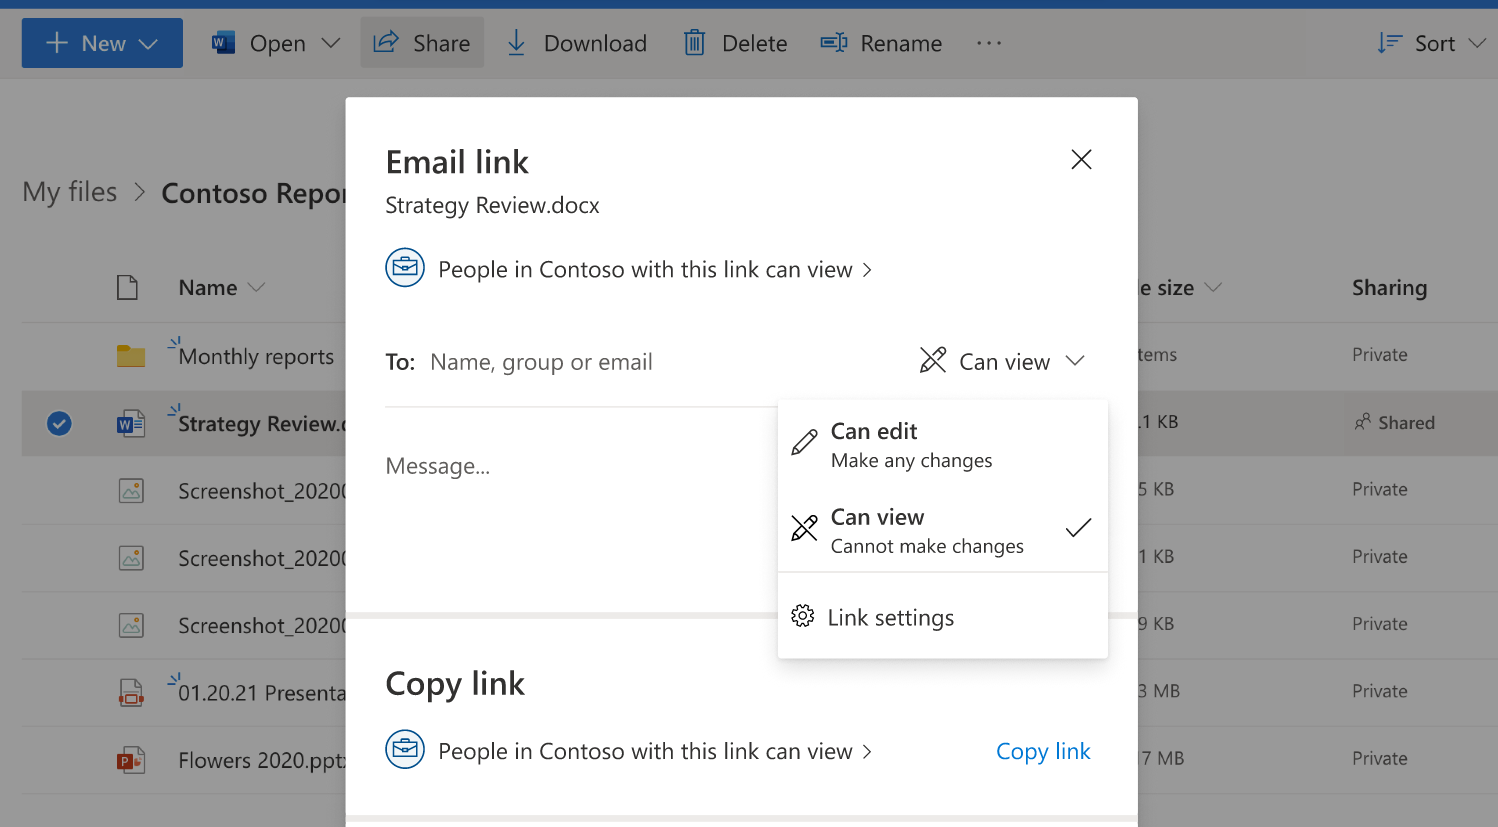Expand the Name column sort chevron
Viewport: 1498px width, 827px height.
[x=257, y=287]
